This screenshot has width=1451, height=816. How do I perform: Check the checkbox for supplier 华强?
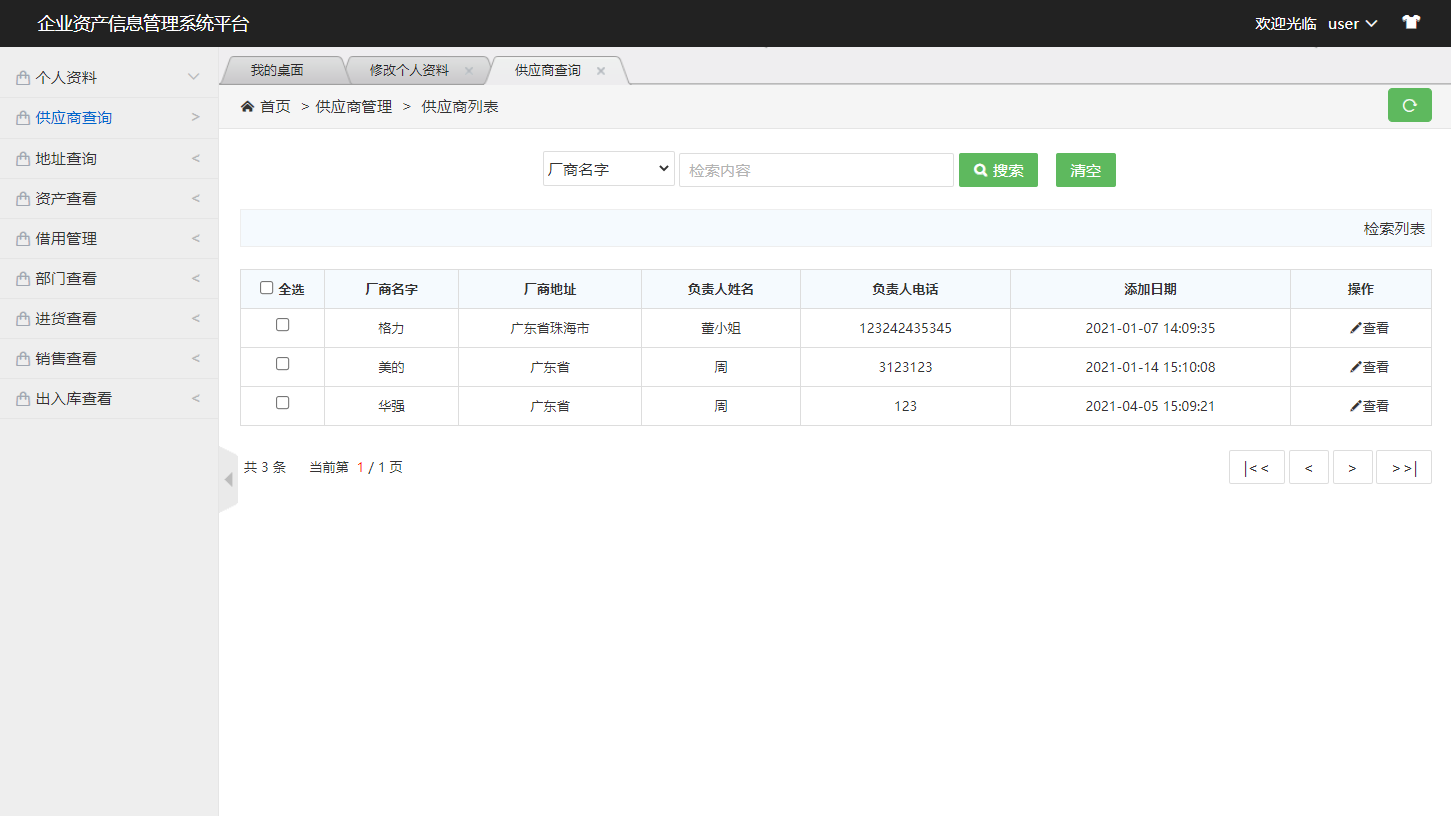pyautogui.click(x=283, y=403)
